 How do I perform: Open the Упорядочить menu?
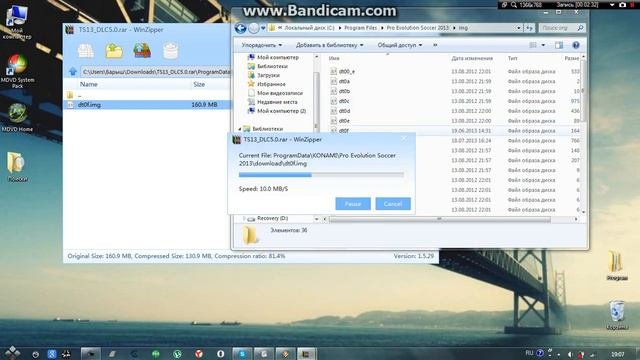pos(261,45)
